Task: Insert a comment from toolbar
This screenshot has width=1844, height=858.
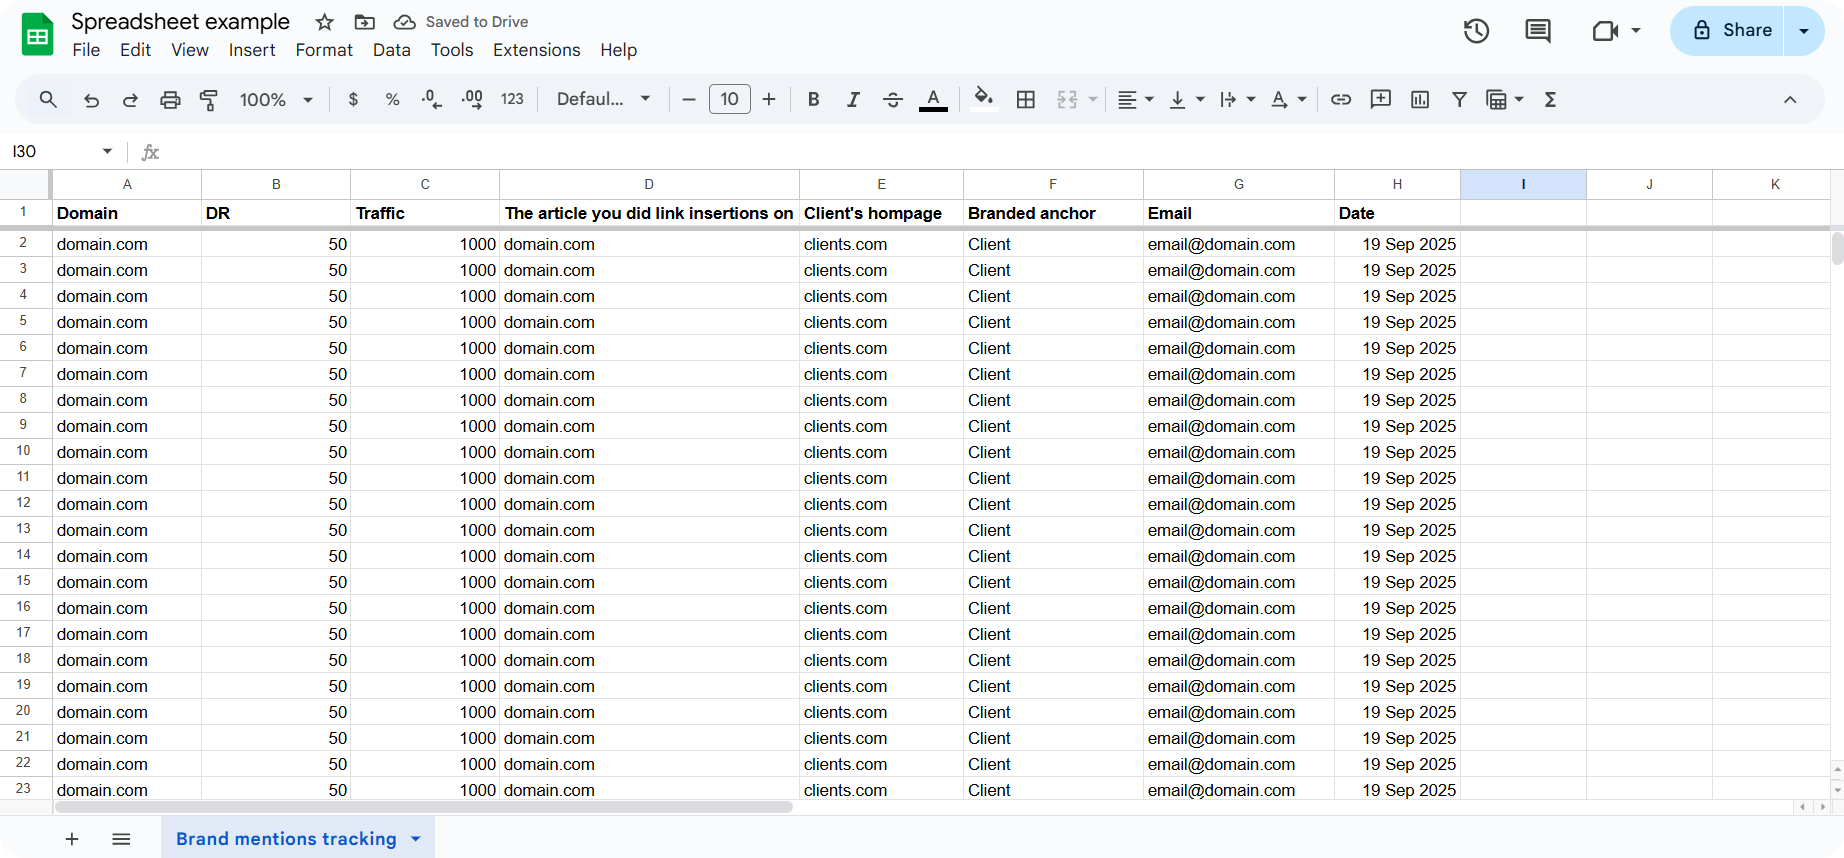Action: pyautogui.click(x=1381, y=99)
